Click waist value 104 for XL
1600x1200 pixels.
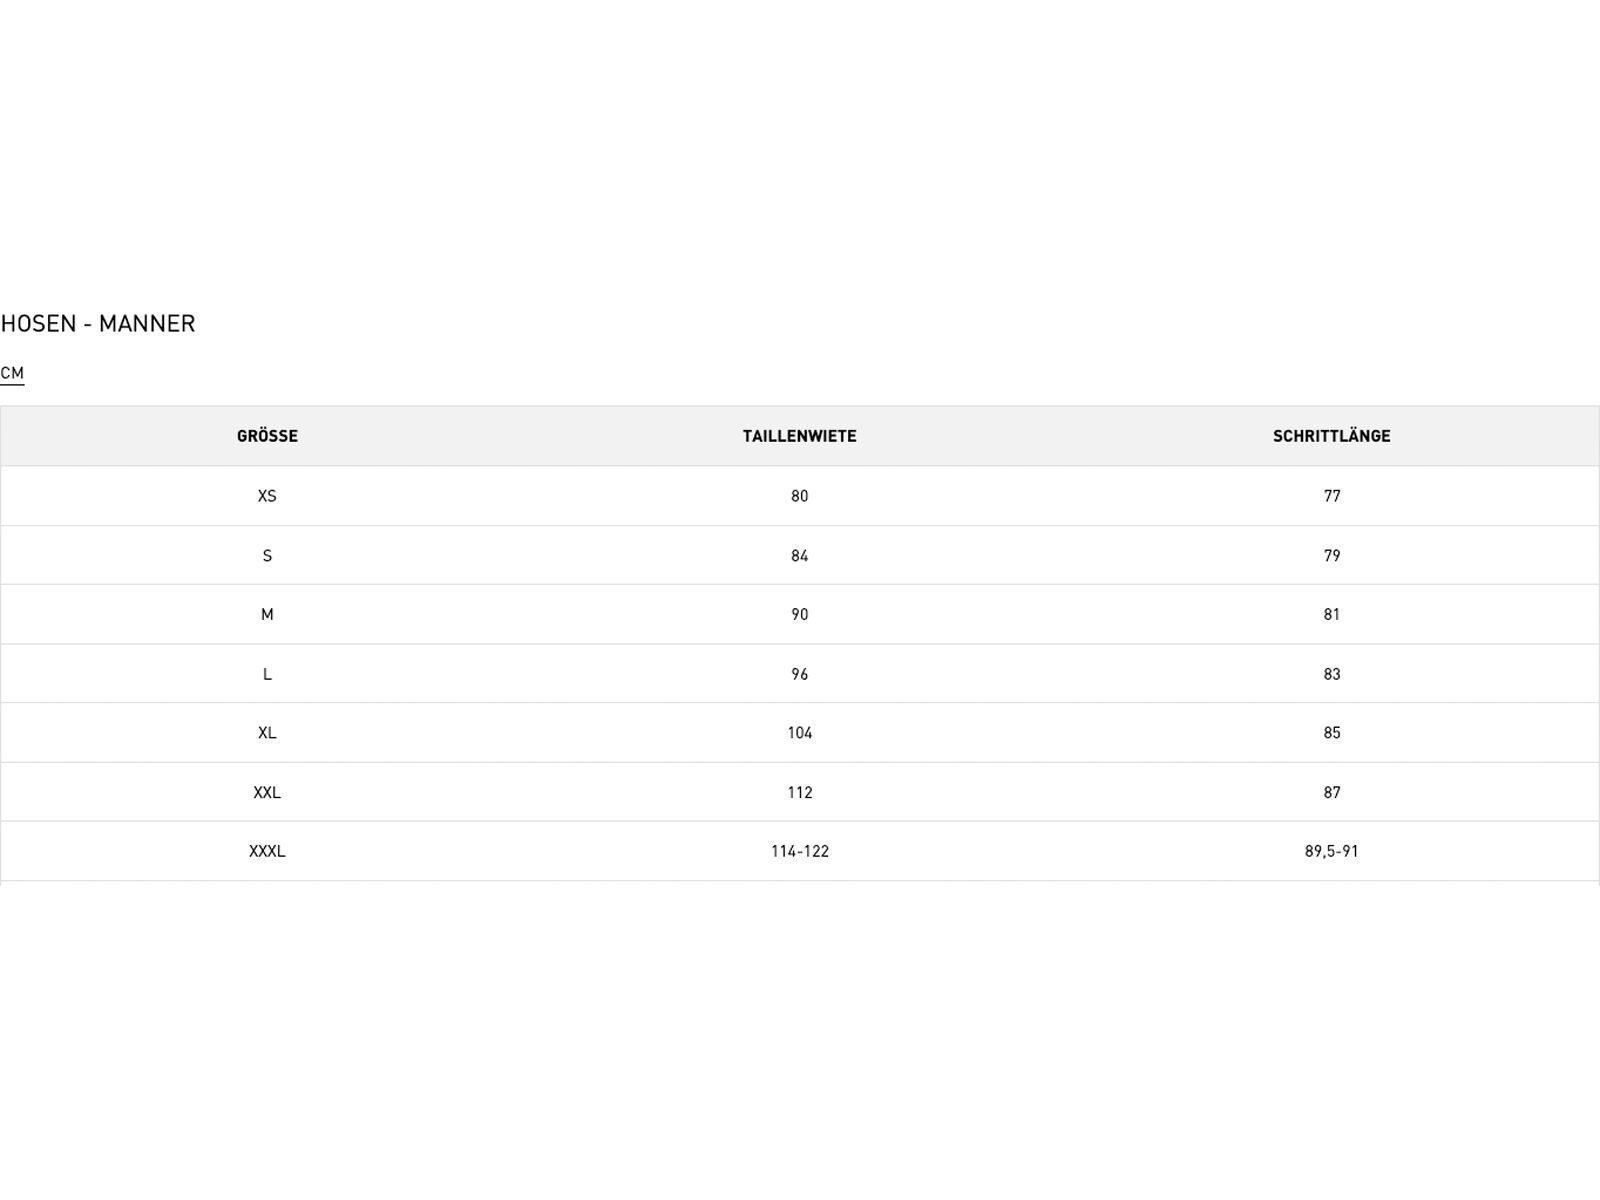799,733
